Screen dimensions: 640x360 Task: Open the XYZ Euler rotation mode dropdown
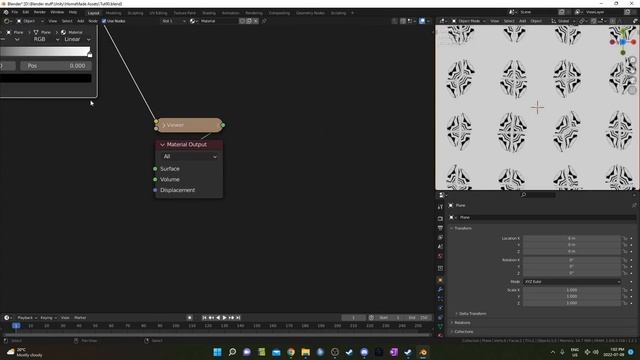(x=572, y=282)
